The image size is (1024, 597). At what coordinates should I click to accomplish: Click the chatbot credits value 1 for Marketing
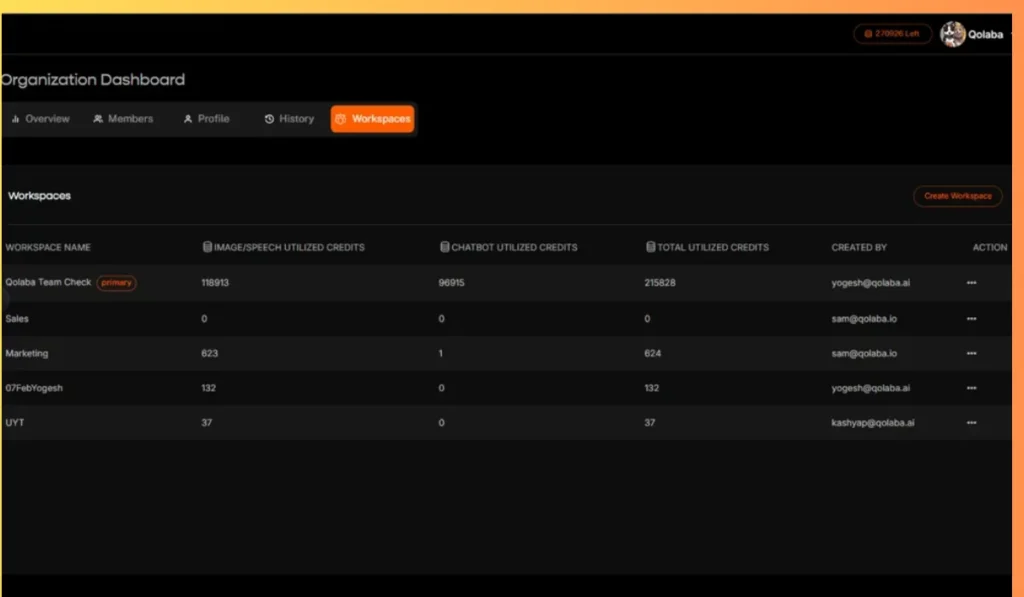click(x=441, y=353)
